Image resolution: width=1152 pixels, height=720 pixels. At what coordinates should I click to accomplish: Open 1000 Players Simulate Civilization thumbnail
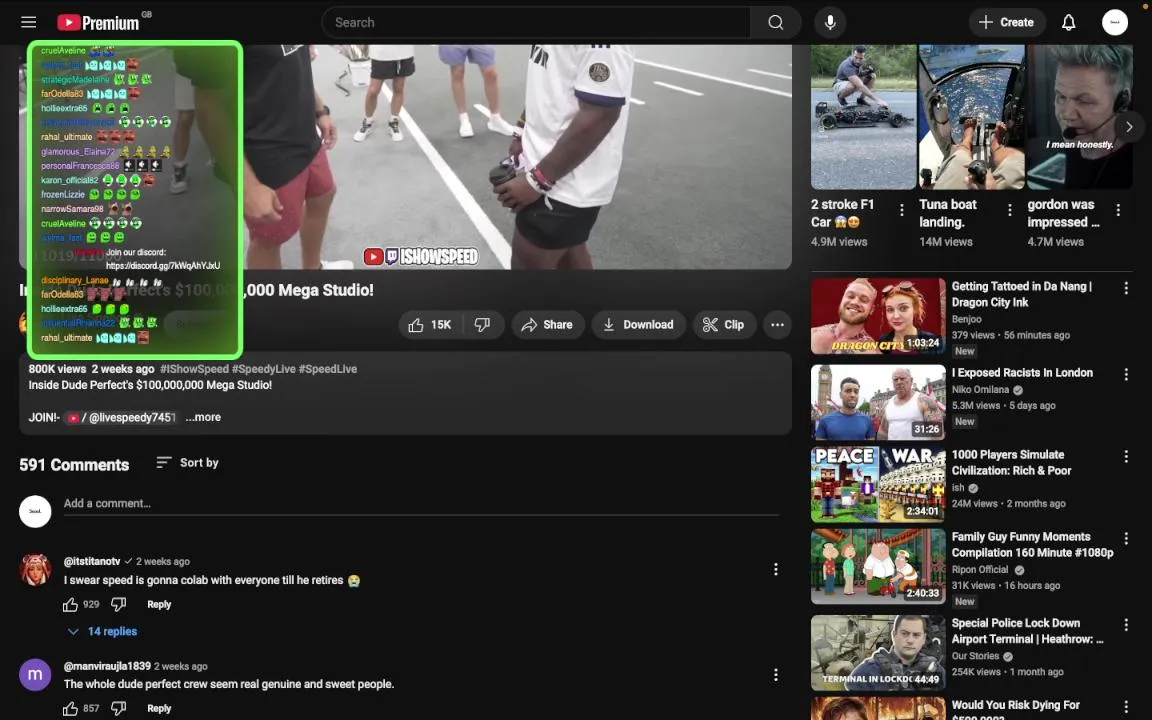point(878,485)
